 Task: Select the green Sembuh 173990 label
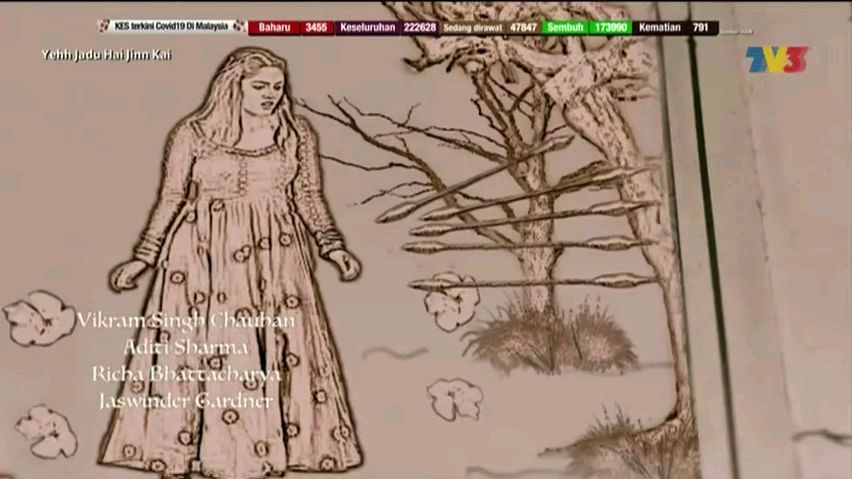tap(587, 27)
